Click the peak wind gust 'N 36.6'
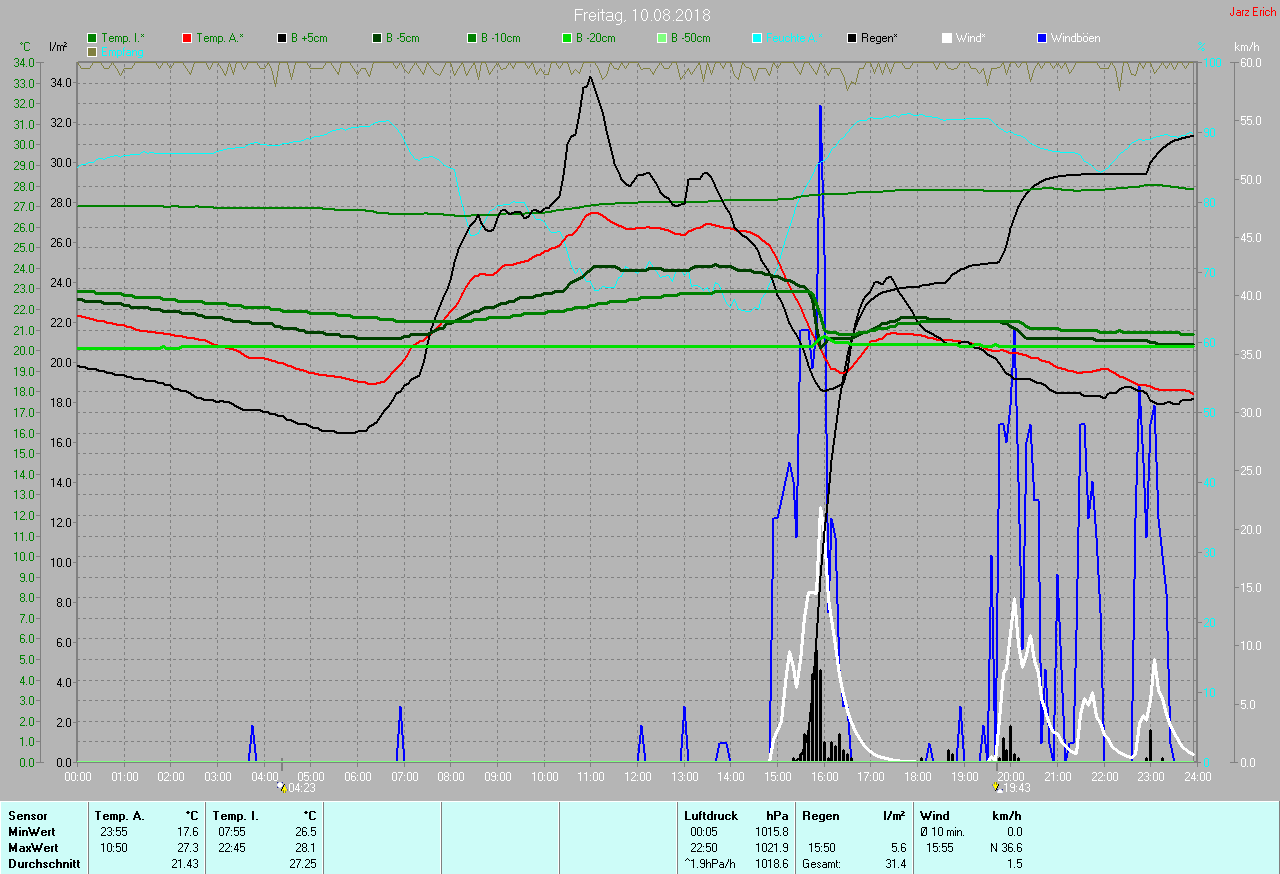1280x874 pixels. [1004, 848]
